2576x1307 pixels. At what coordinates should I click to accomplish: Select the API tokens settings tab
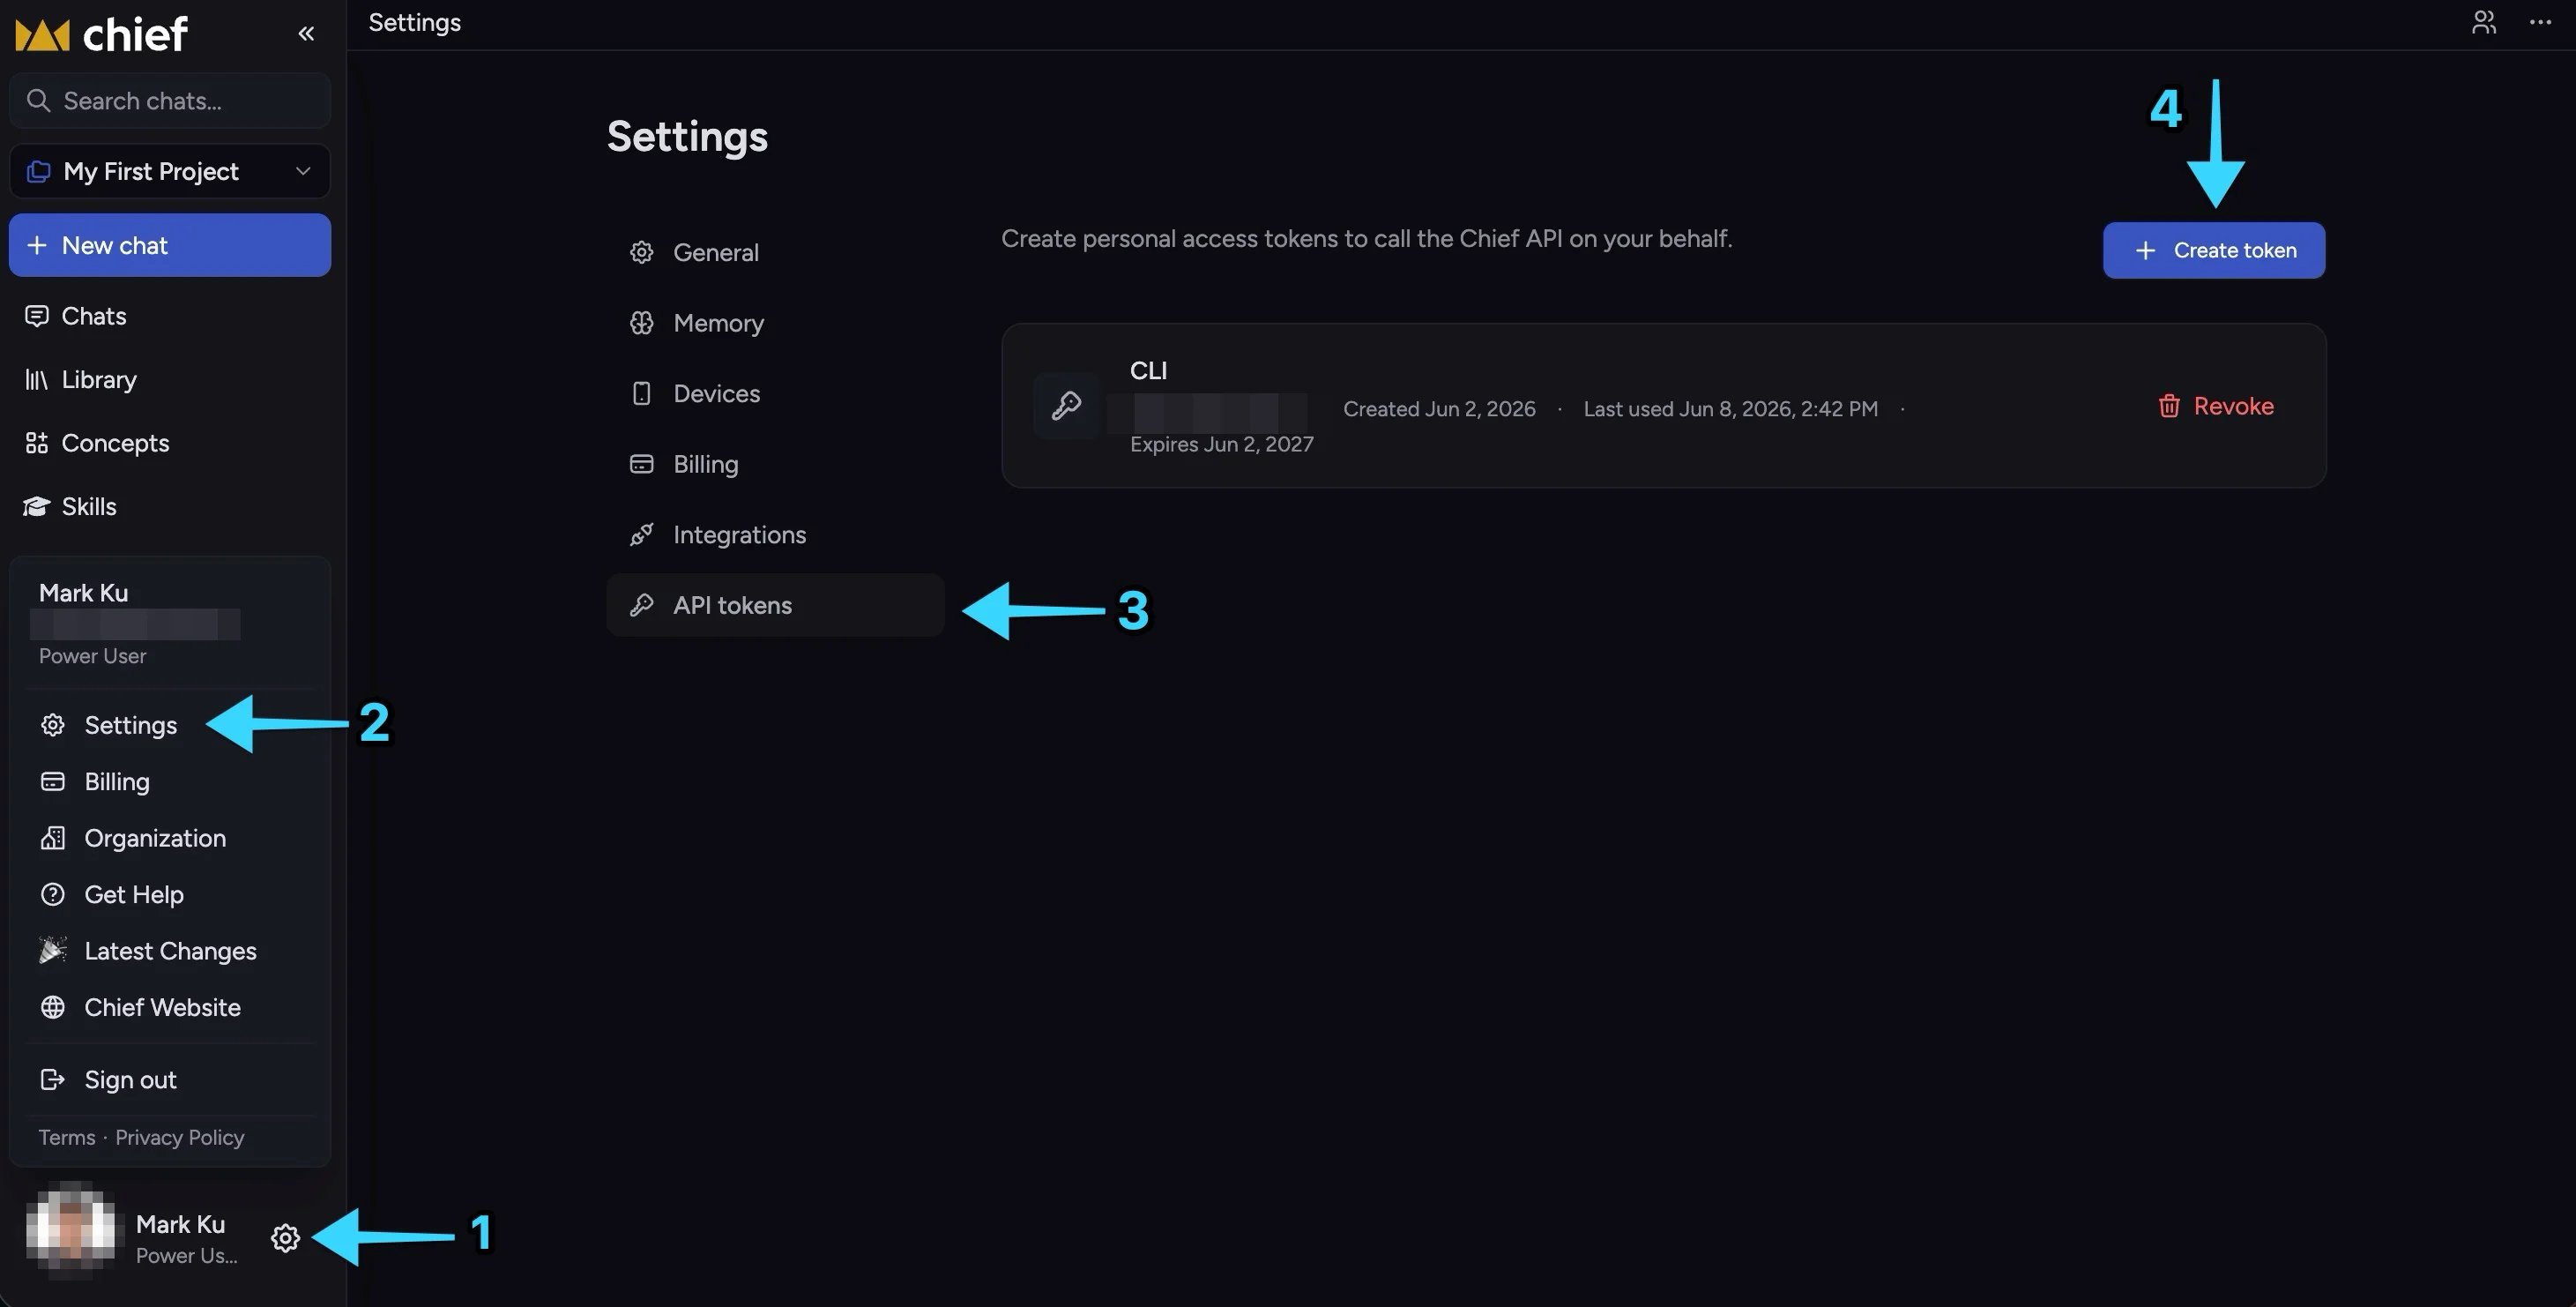[775, 605]
